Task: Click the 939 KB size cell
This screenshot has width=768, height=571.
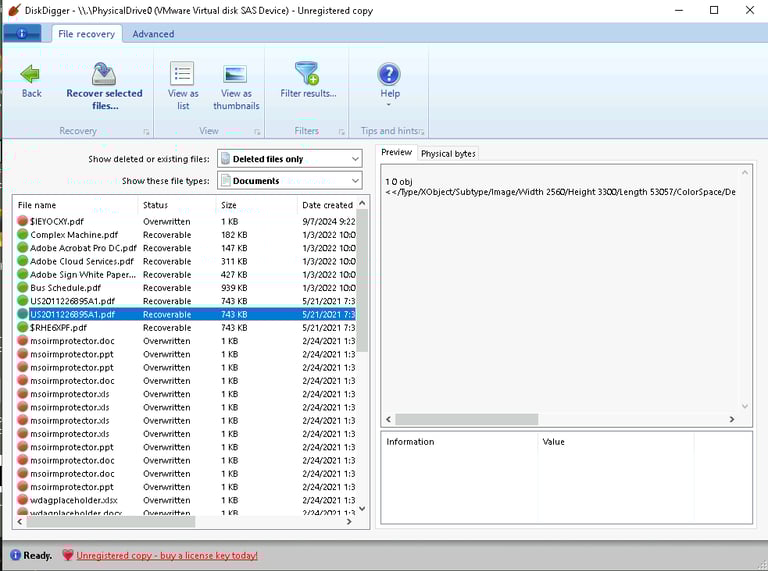Action: pyautogui.click(x=234, y=287)
